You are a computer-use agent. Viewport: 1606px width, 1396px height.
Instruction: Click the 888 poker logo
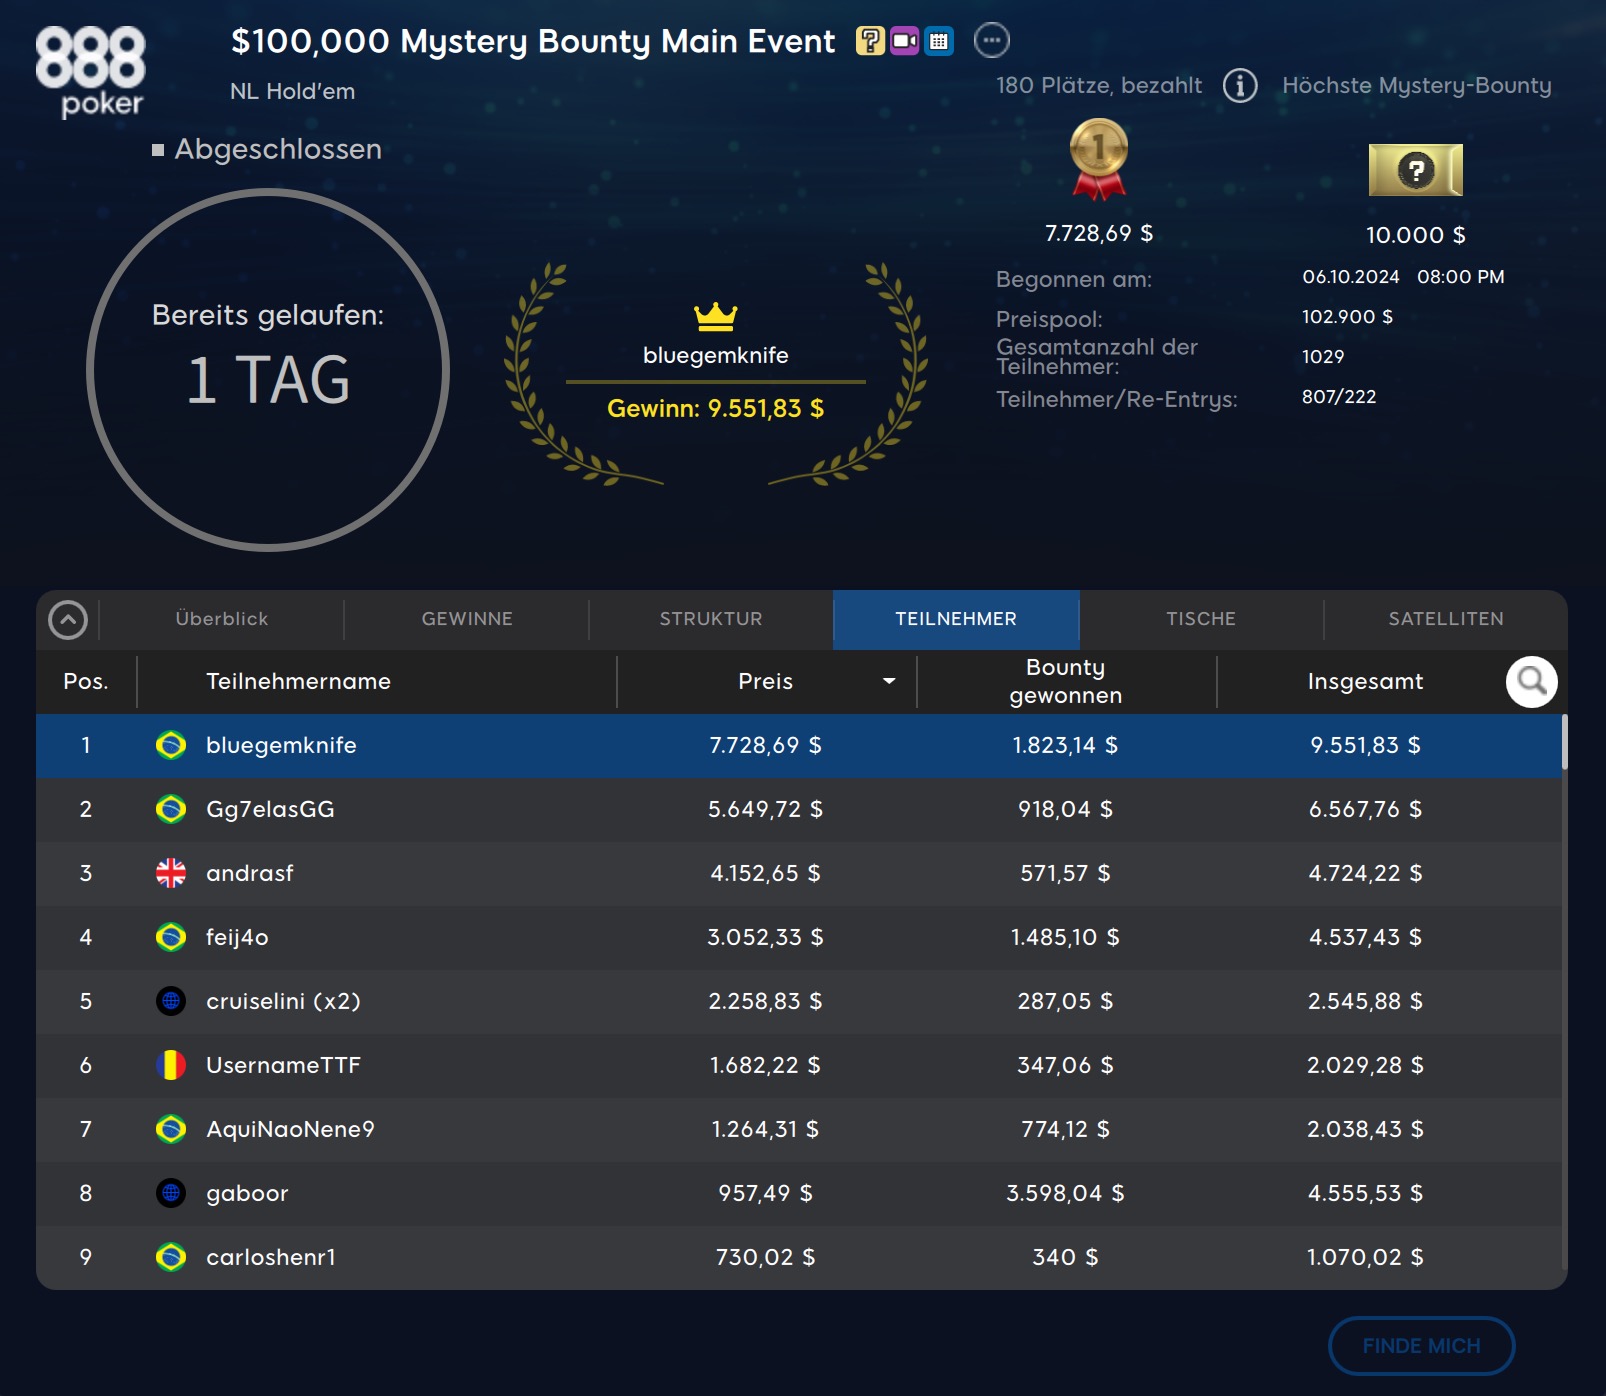tap(90, 72)
